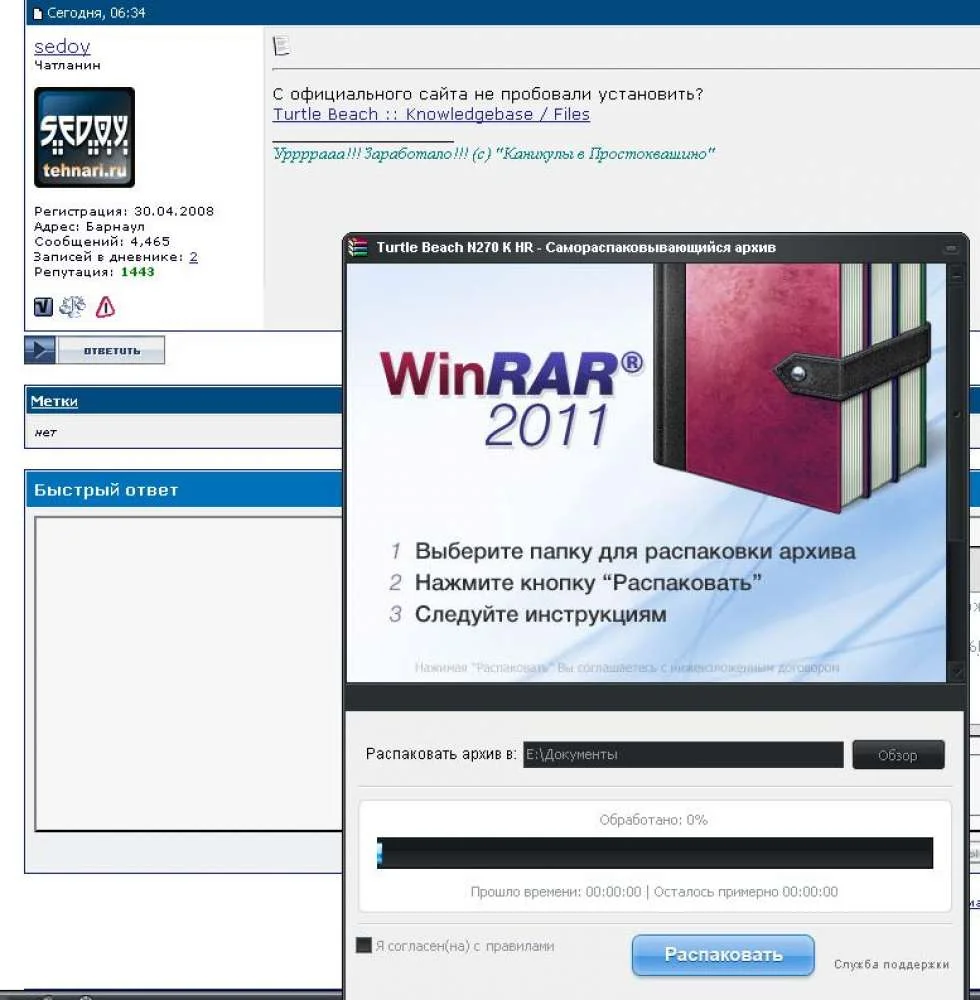Click the reputation scales icon
980x1000 pixels.
tap(73, 307)
